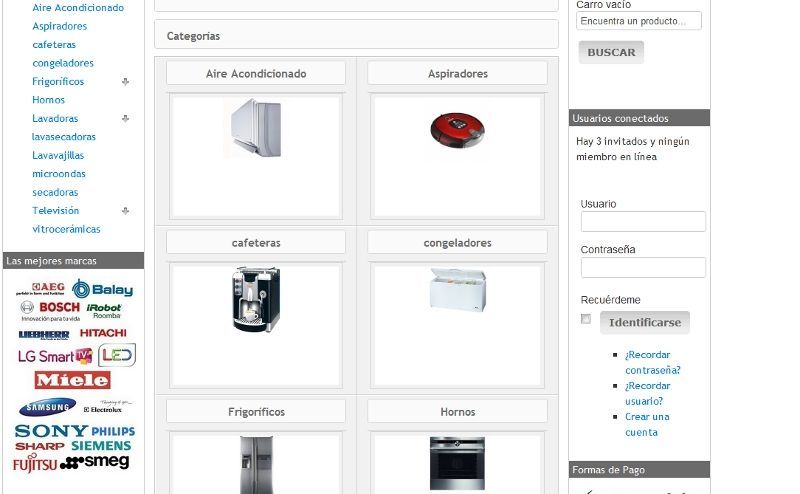Open Lavavajillas in sidebar menu
Image resolution: width=800 pixels, height=494 pixels.
[58, 155]
